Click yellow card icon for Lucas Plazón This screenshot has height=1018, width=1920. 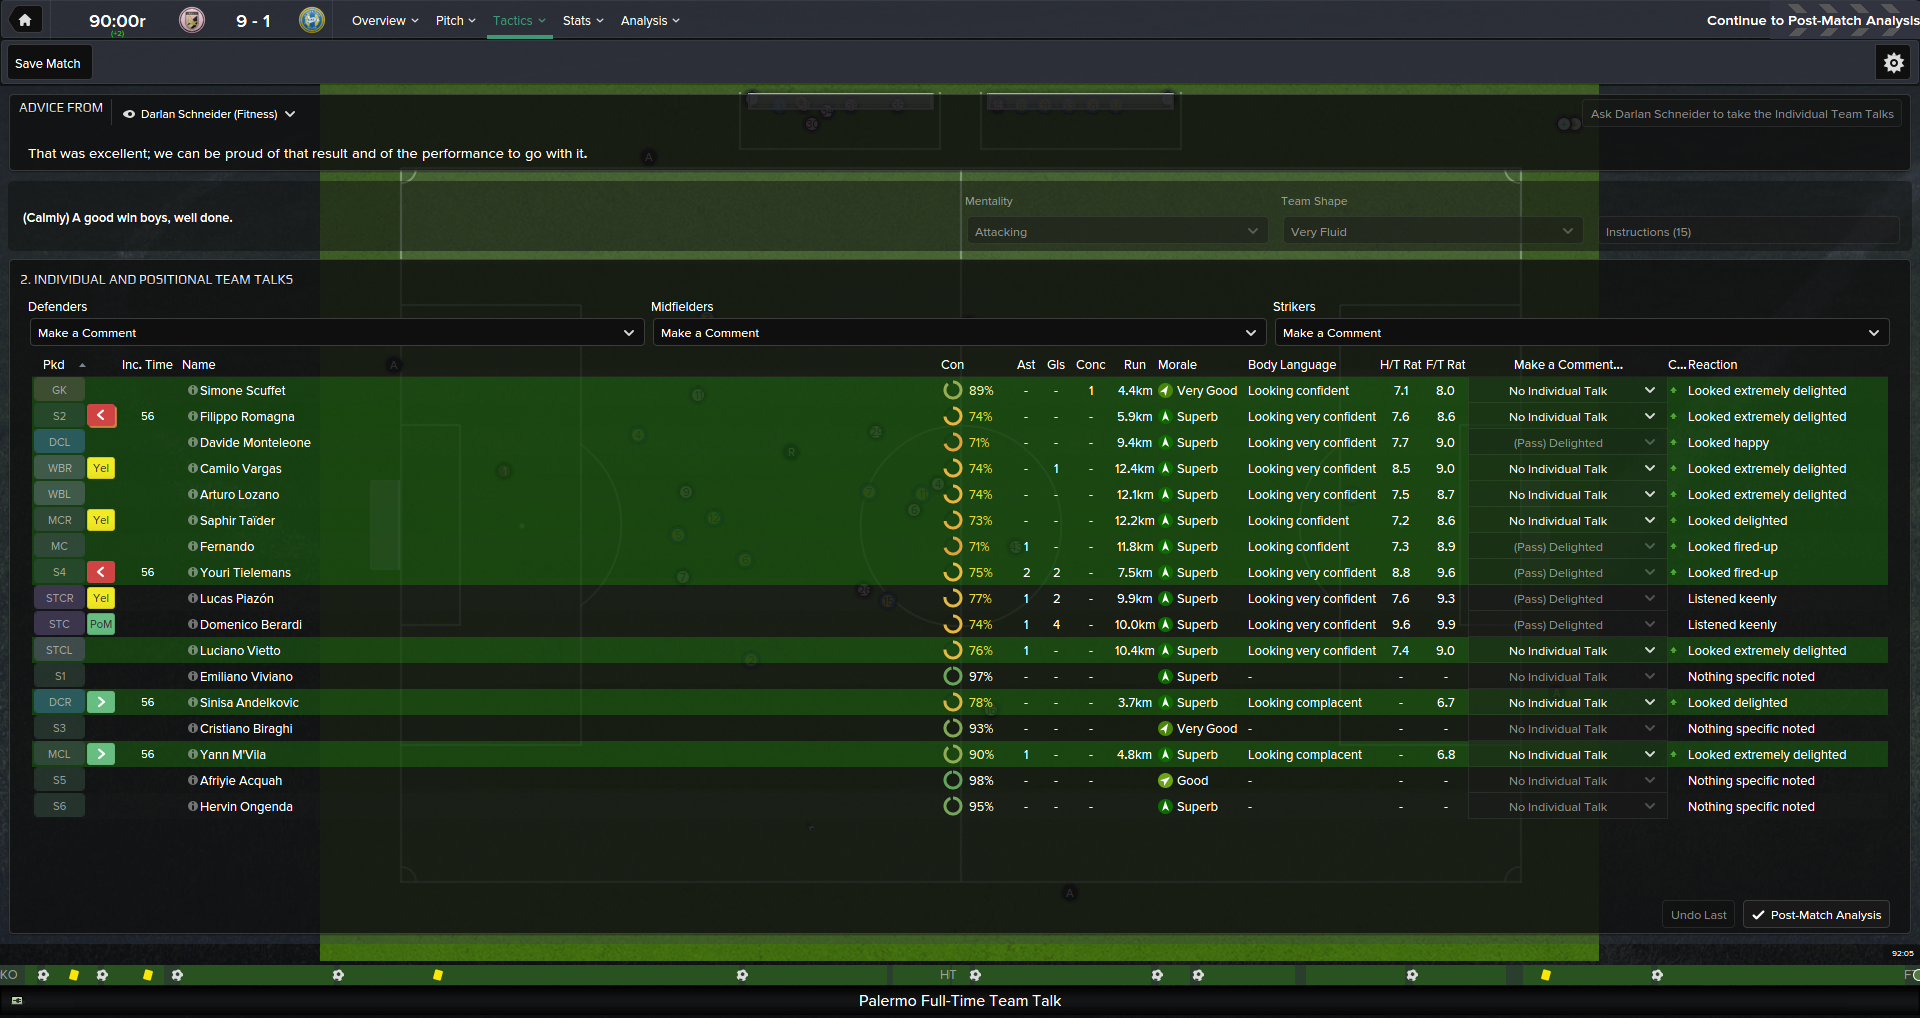pyautogui.click(x=101, y=598)
